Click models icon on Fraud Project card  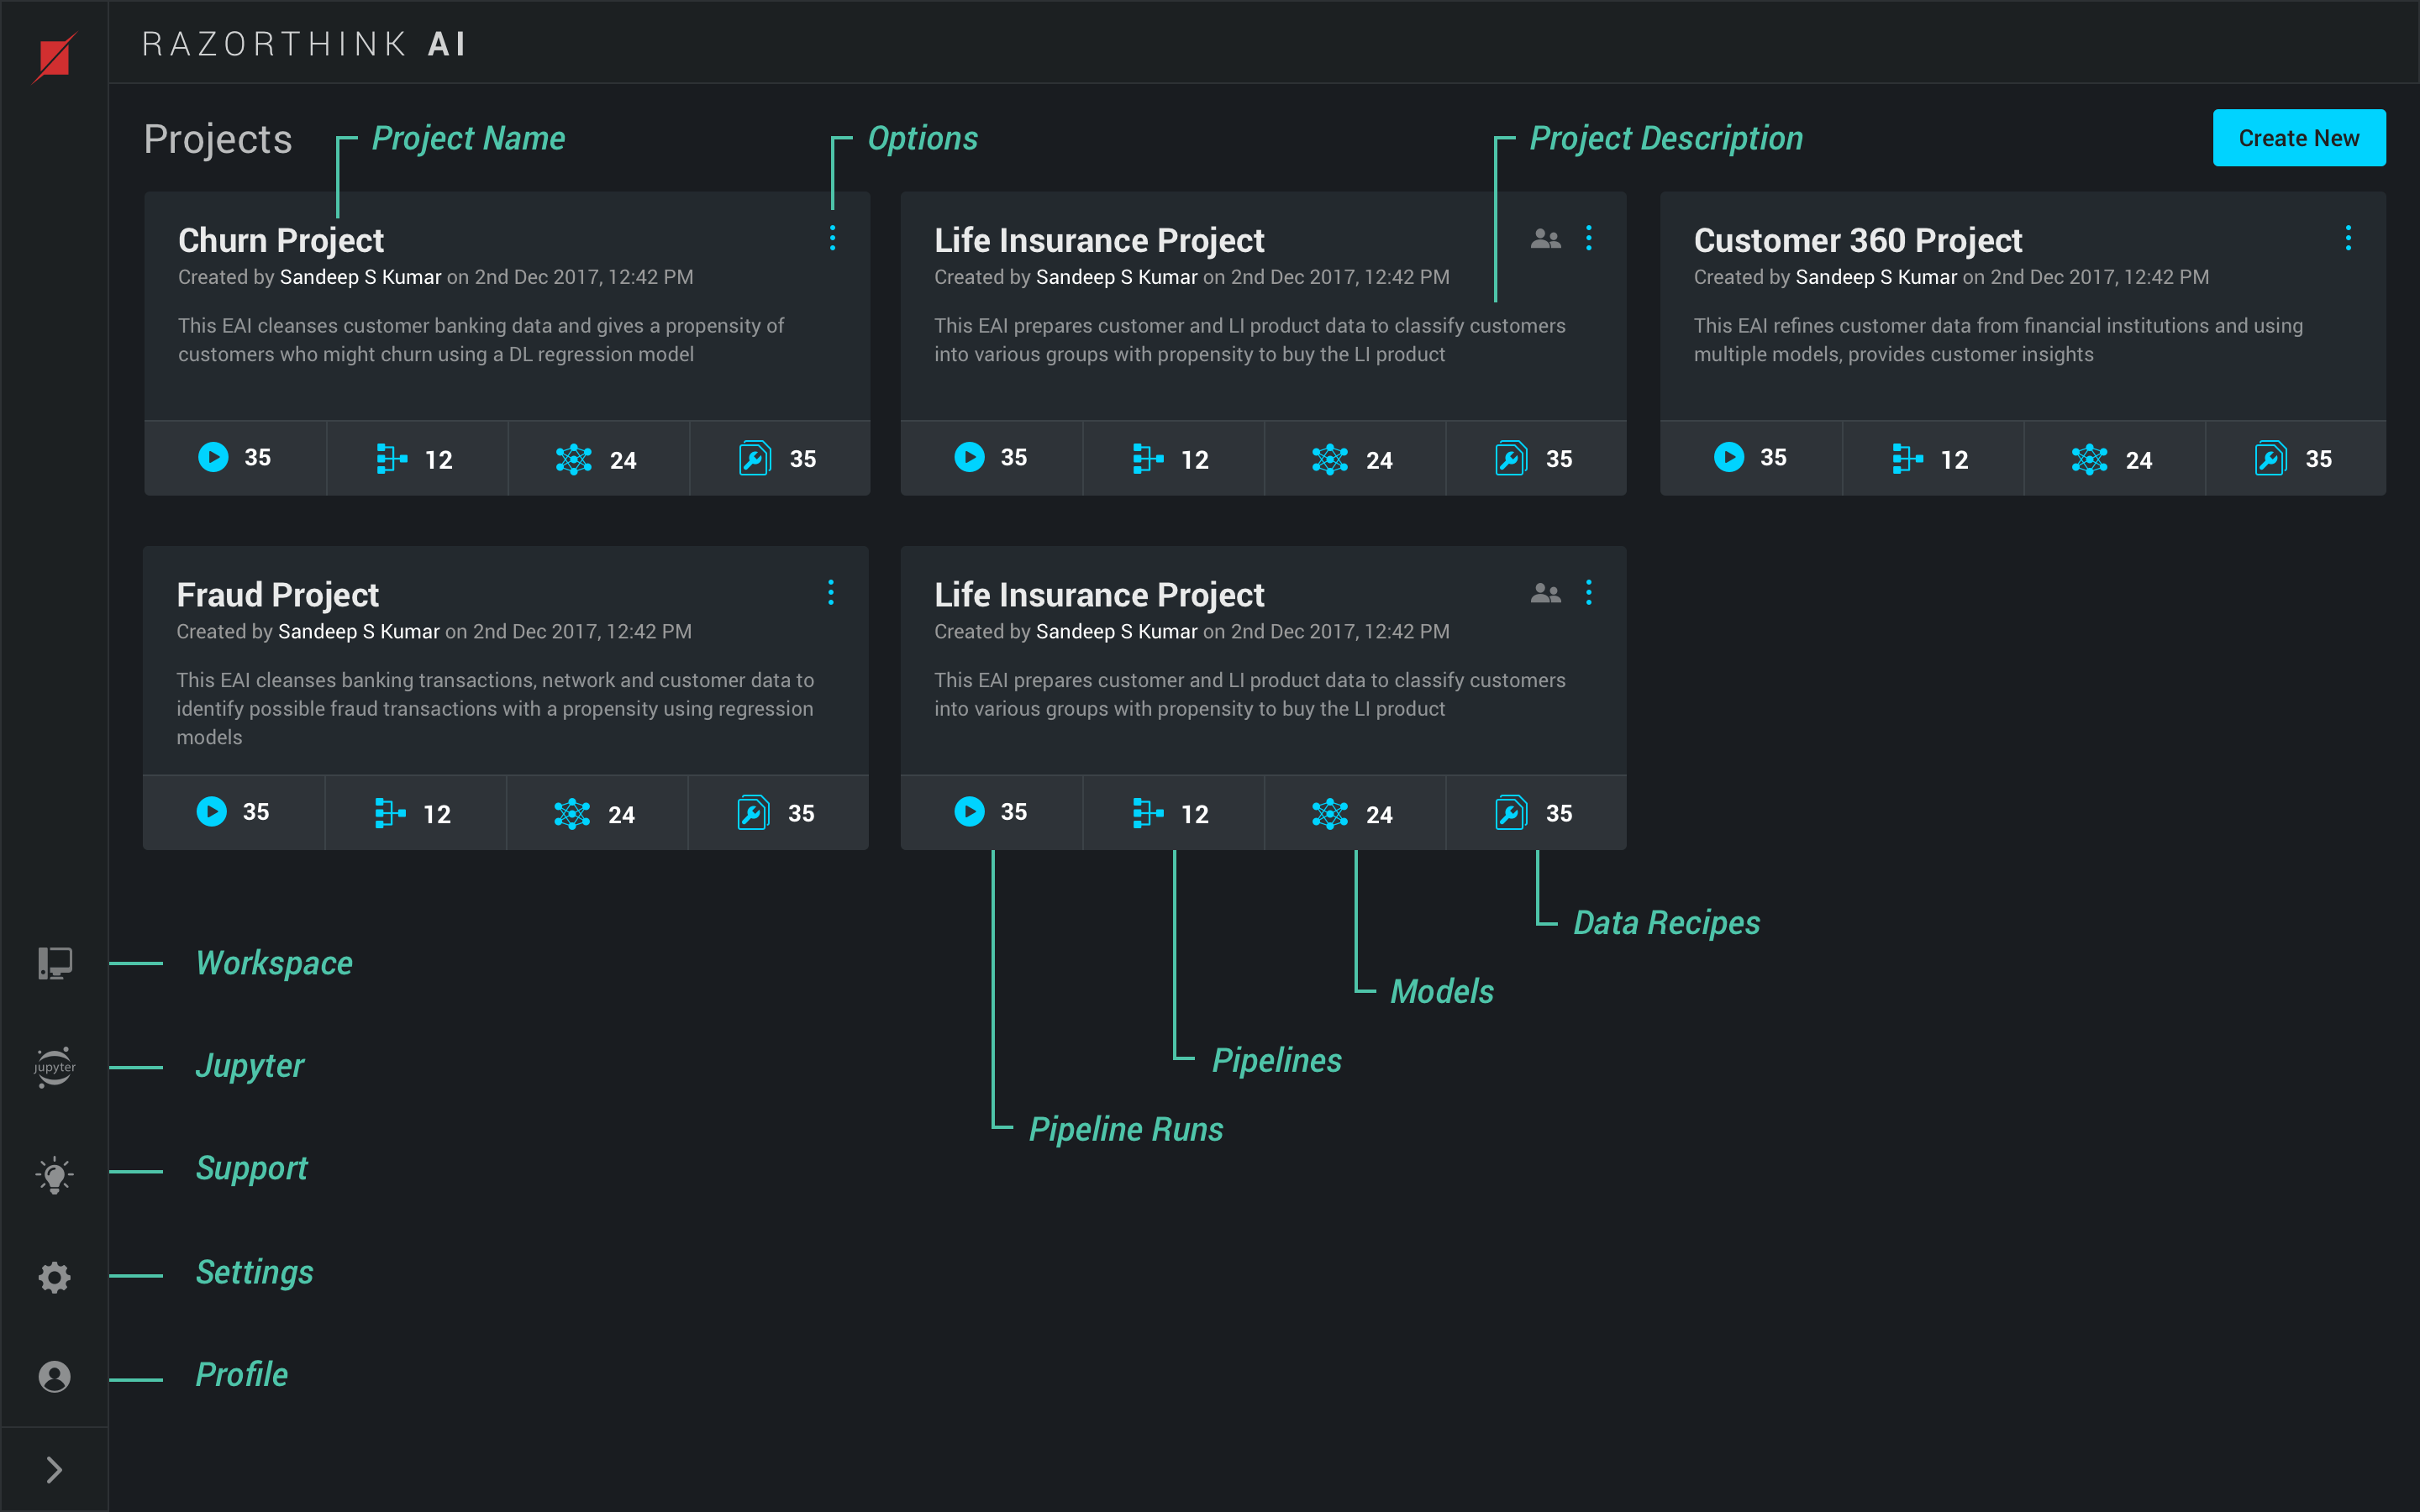(x=572, y=813)
